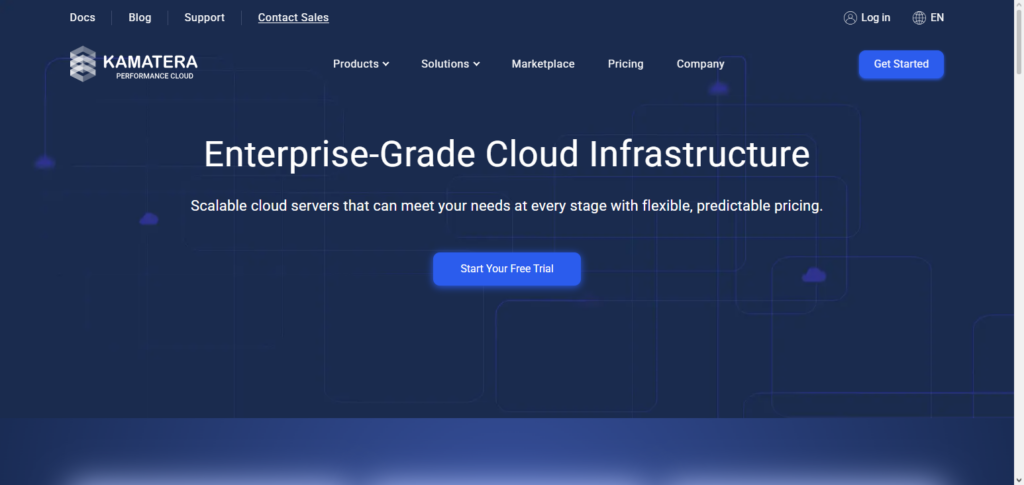The width and height of the screenshot is (1024, 485).
Task: Click the user profile icon beside Log in
Action: coord(850,18)
